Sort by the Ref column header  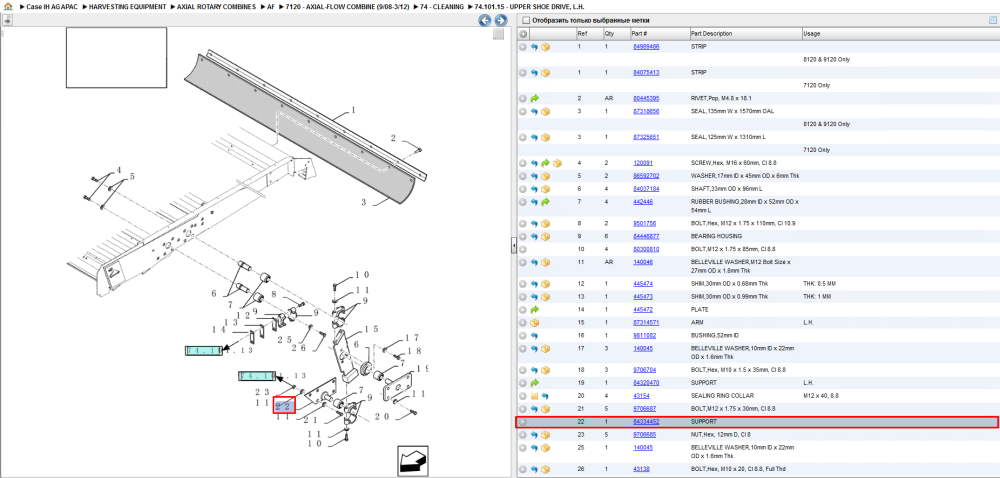pos(589,34)
